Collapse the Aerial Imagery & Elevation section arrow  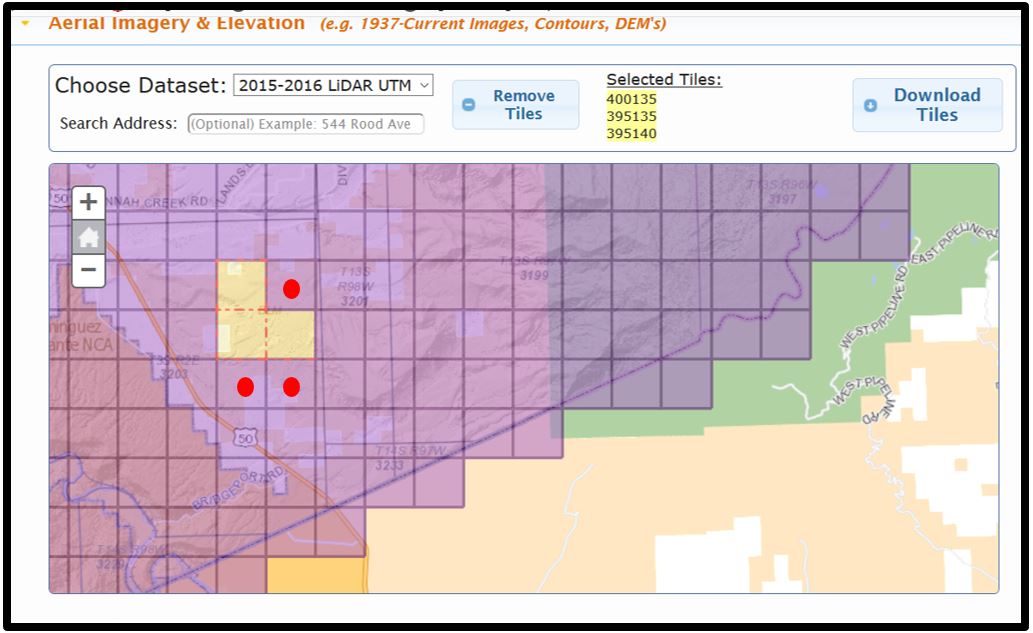(x=25, y=22)
